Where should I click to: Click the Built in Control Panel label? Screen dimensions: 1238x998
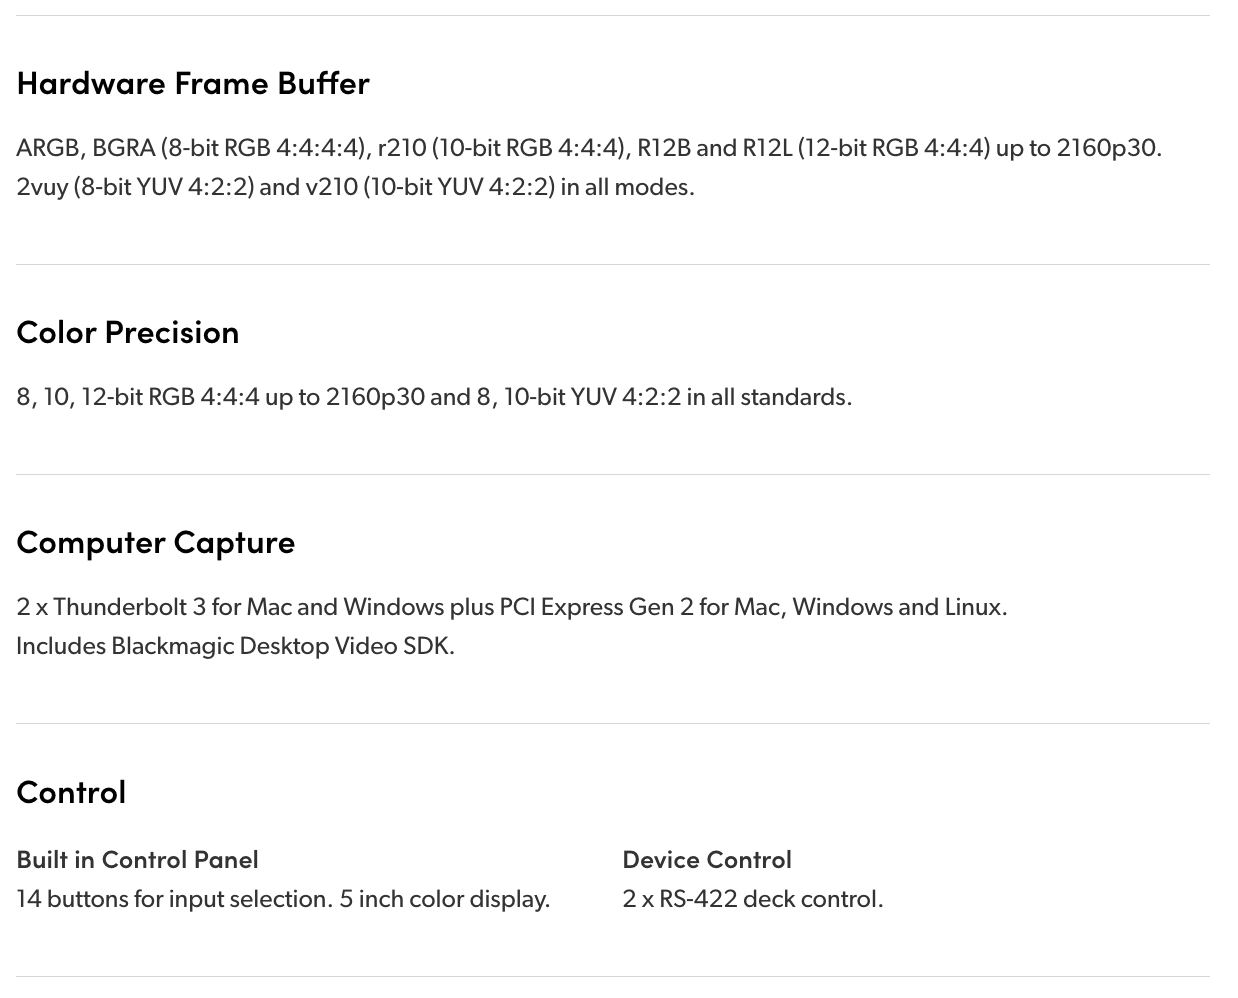coord(137,860)
